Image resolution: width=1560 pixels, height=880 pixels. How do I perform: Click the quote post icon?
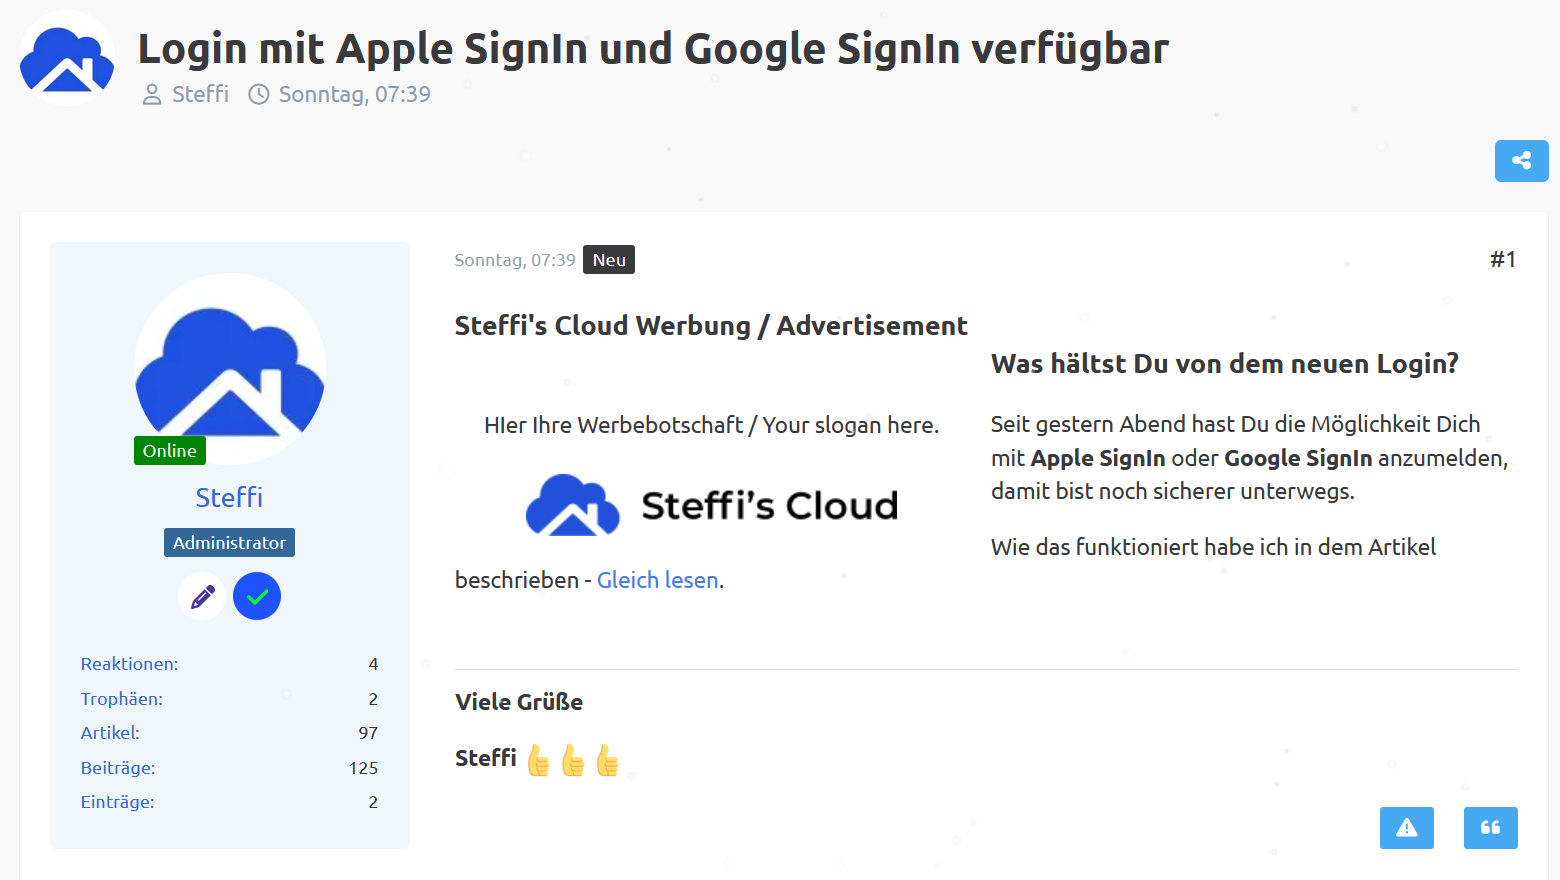1490,828
